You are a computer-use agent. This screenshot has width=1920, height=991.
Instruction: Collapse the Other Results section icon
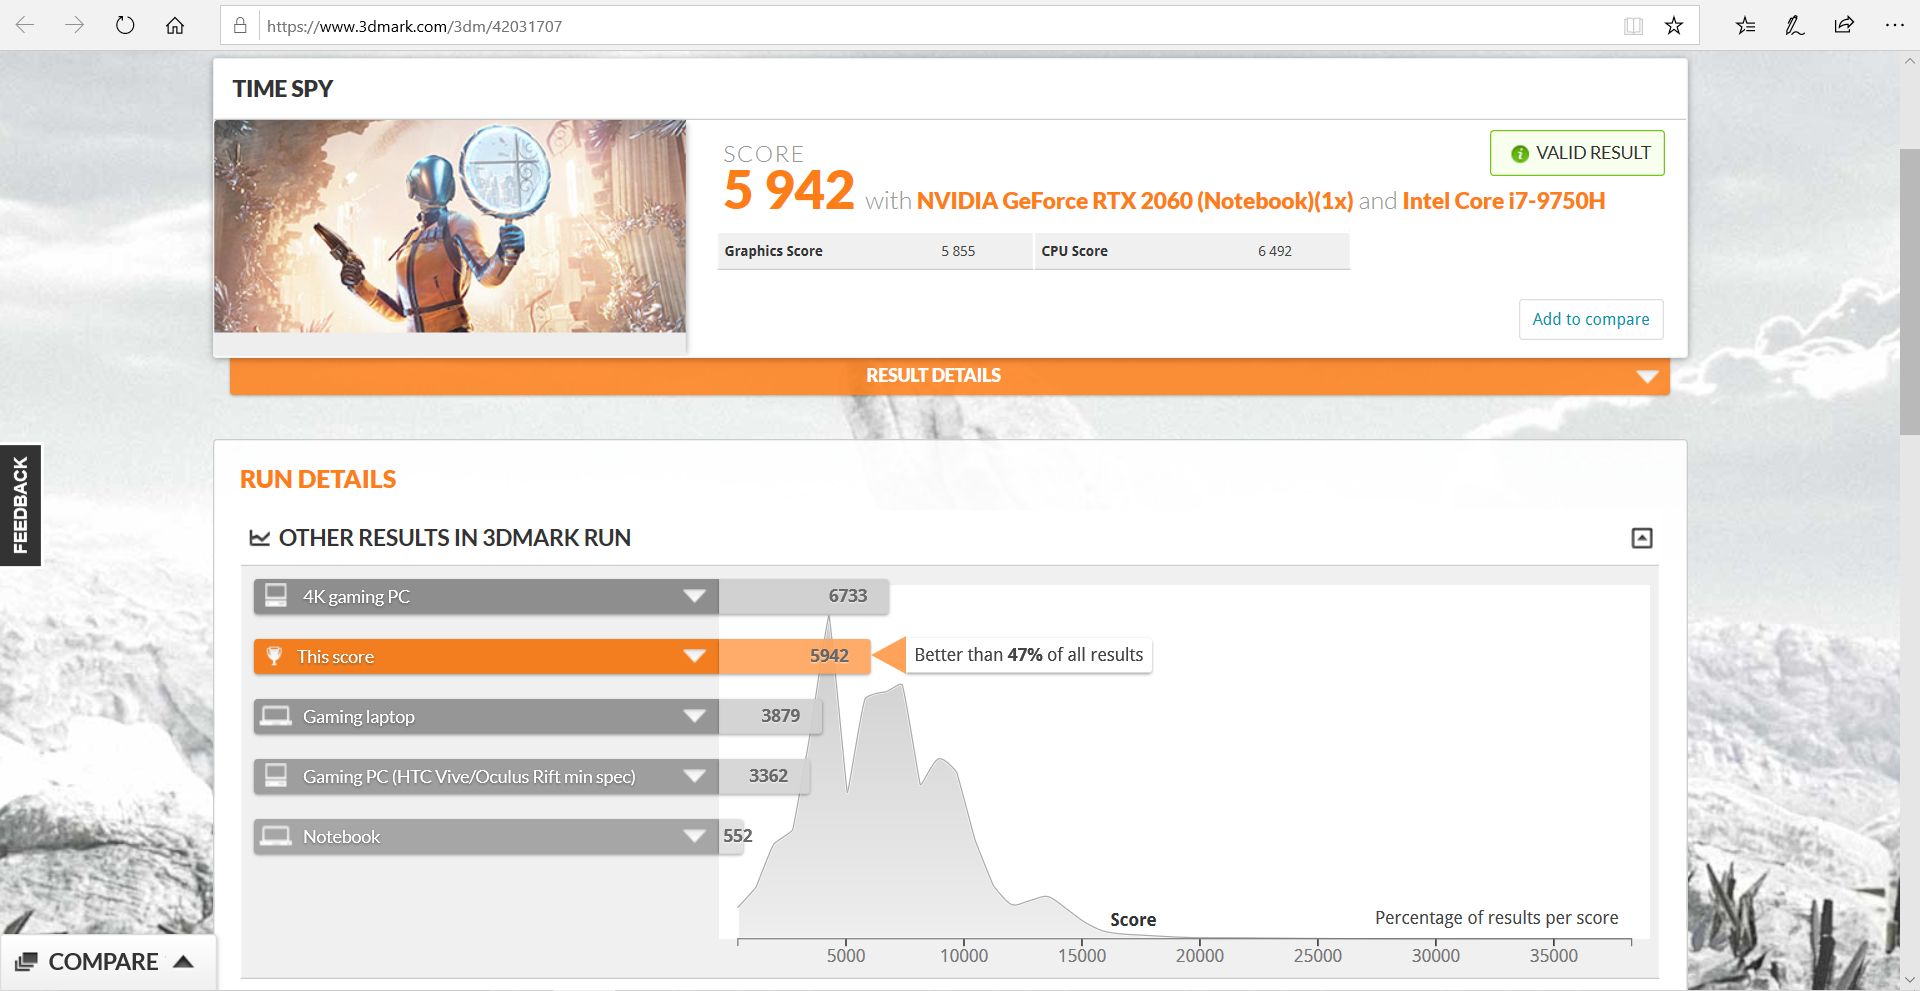(x=1642, y=538)
